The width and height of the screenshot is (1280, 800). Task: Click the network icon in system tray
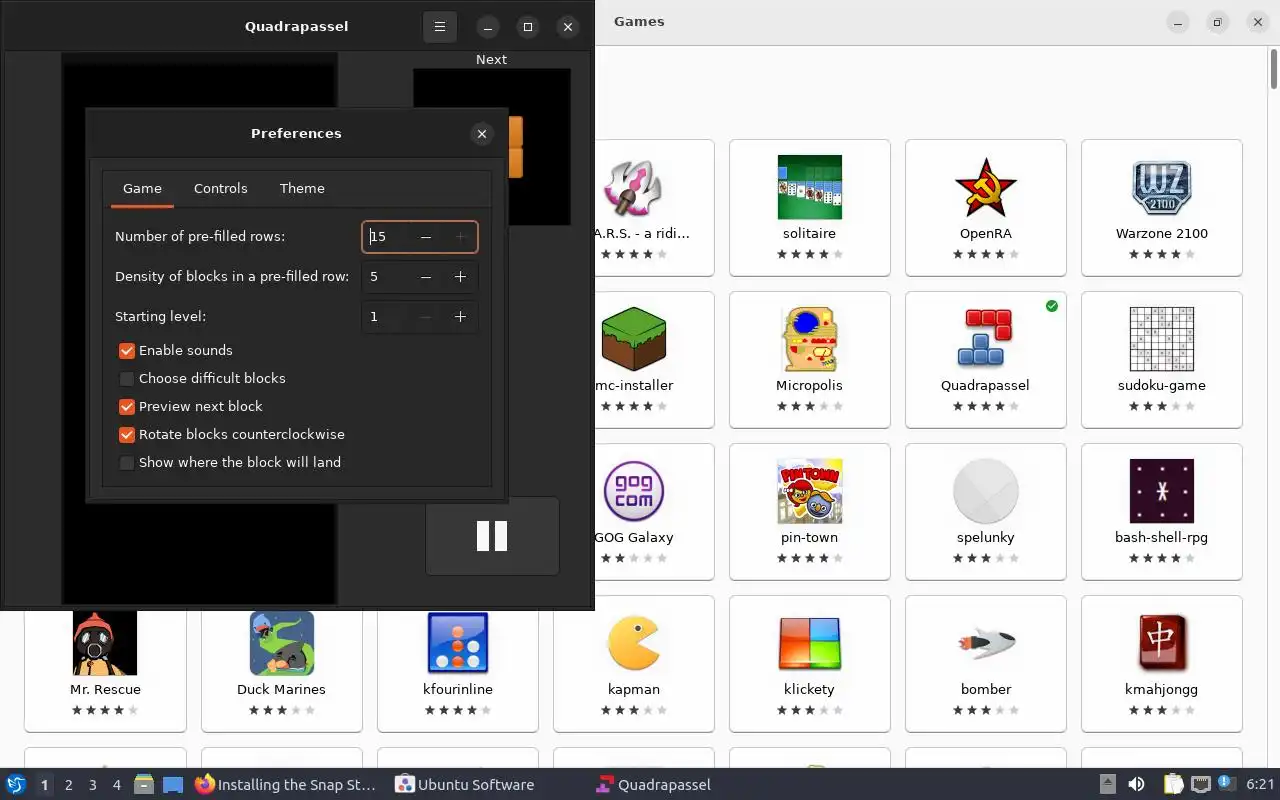point(1201,785)
